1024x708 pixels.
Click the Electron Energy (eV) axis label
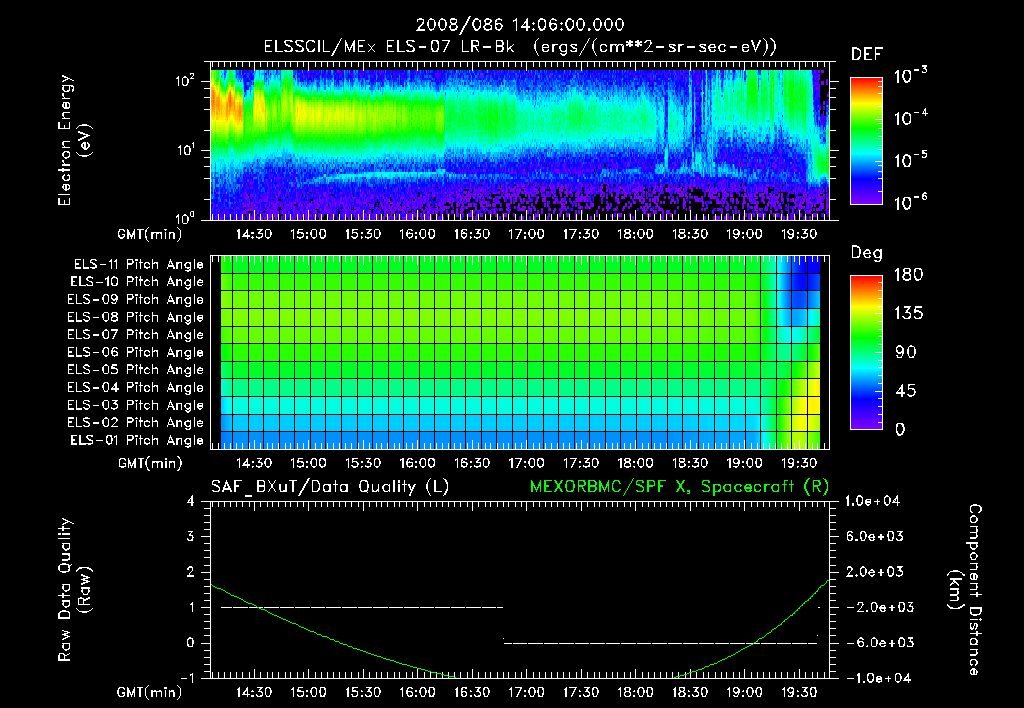[74, 140]
